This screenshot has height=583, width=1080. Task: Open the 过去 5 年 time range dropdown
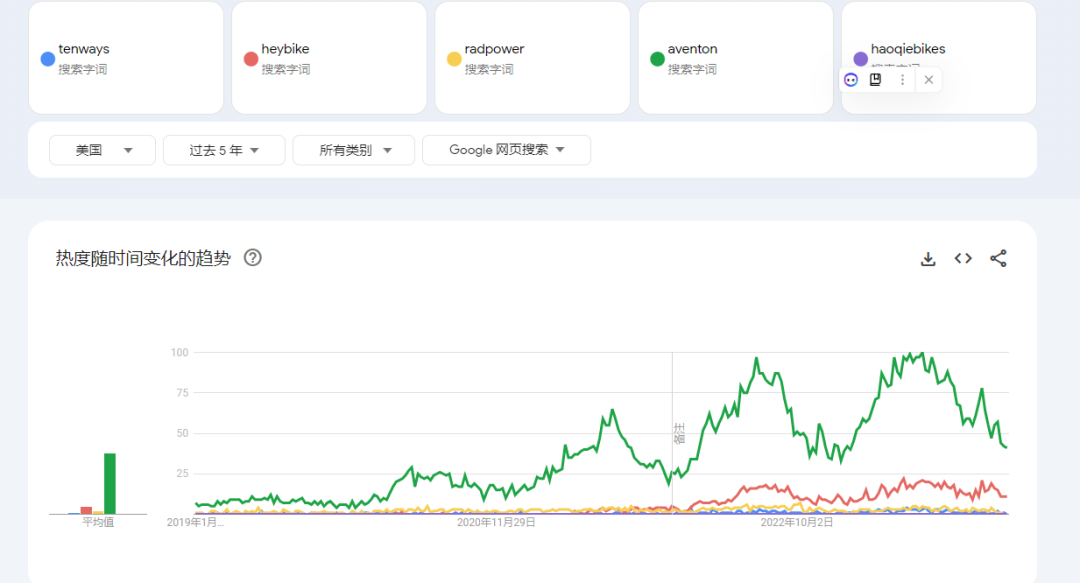click(224, 150)
